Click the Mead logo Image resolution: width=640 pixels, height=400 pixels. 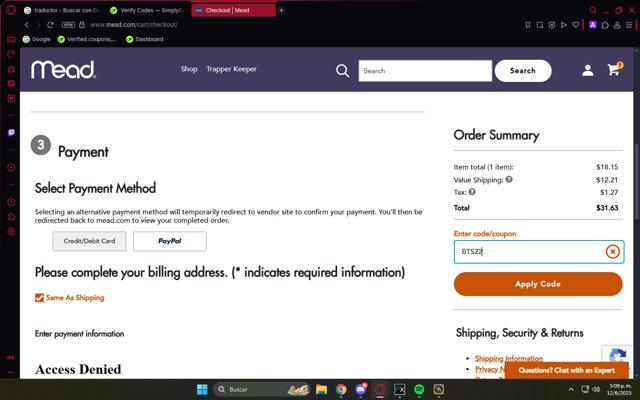63,70
